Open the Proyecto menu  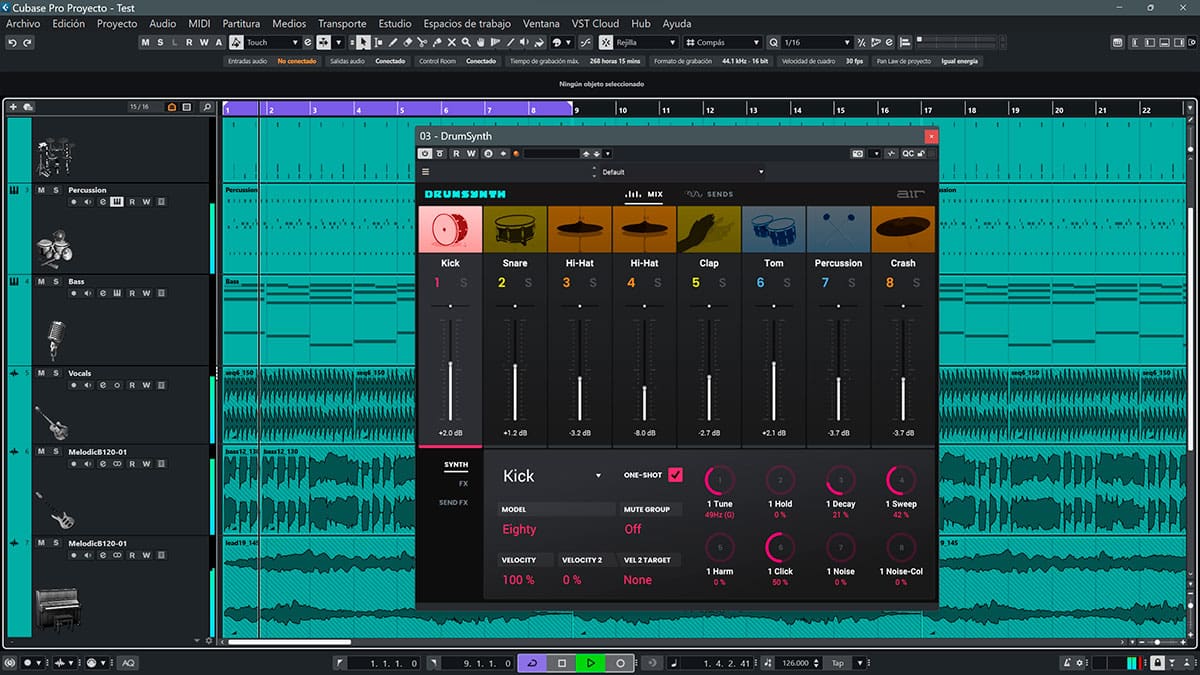click(117, 23)
